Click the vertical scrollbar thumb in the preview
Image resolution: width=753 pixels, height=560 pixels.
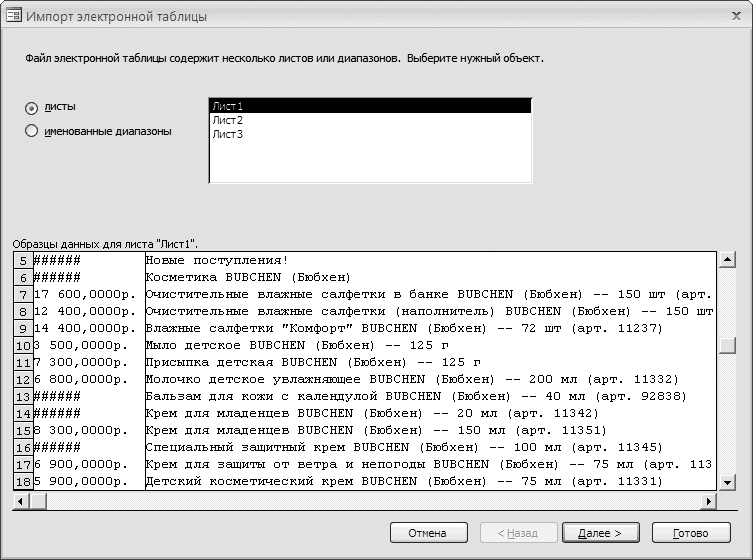(727, 346)
